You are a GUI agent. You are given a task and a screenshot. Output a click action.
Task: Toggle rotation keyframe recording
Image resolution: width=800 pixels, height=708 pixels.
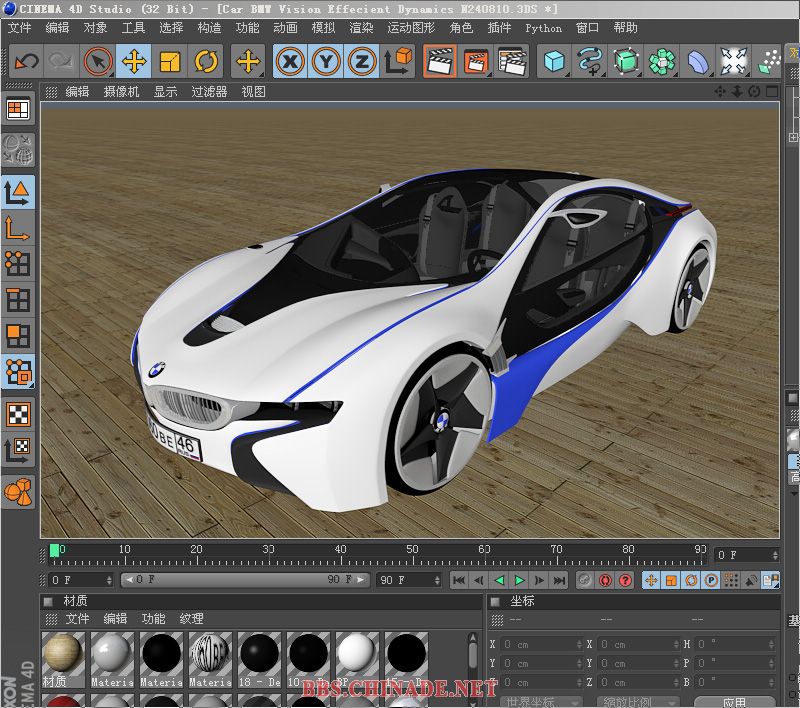click(x=691, y=580)
